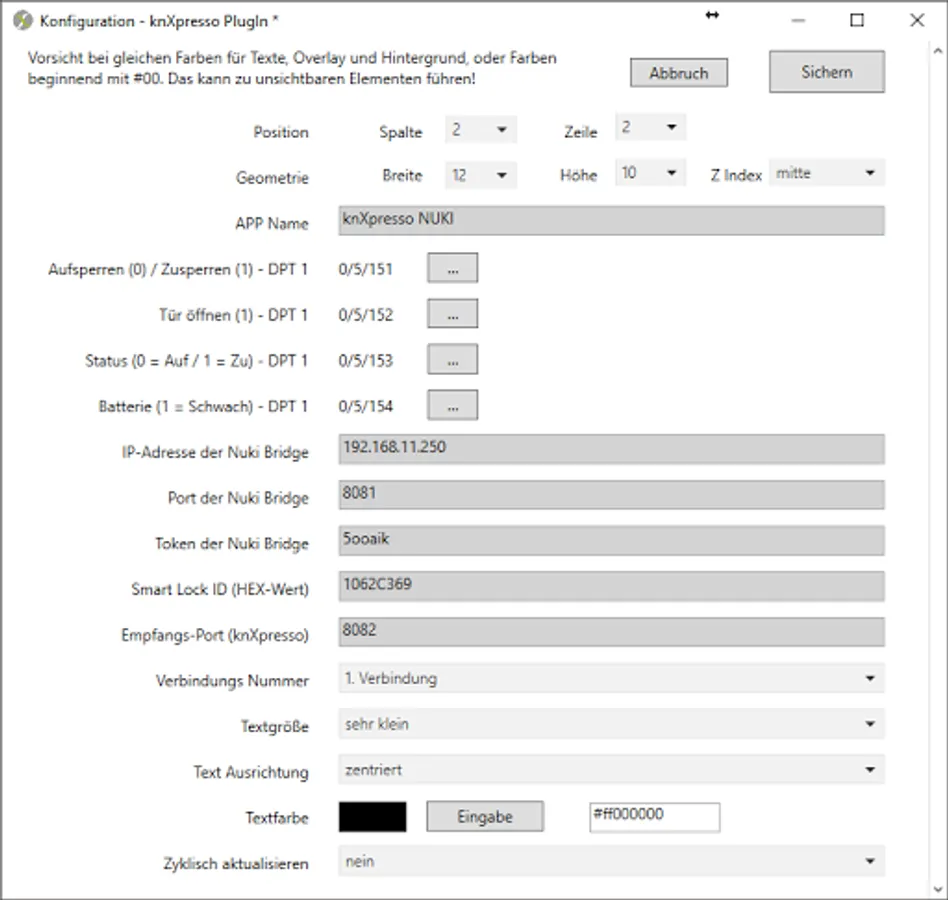This screenshot has width=948, height=900.
Task: Edit the APP Name field knXpresso NUKI
Action: point(611,221)
